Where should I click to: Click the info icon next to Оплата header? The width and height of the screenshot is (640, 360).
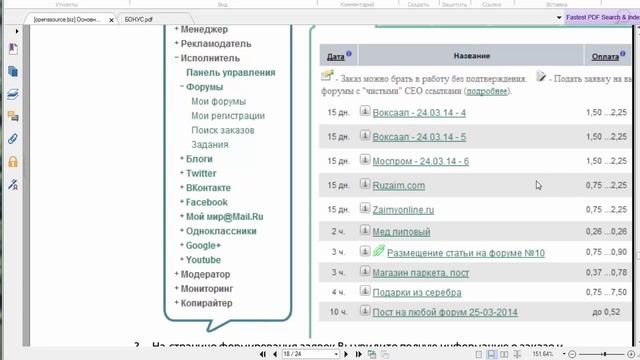(623, 53)
